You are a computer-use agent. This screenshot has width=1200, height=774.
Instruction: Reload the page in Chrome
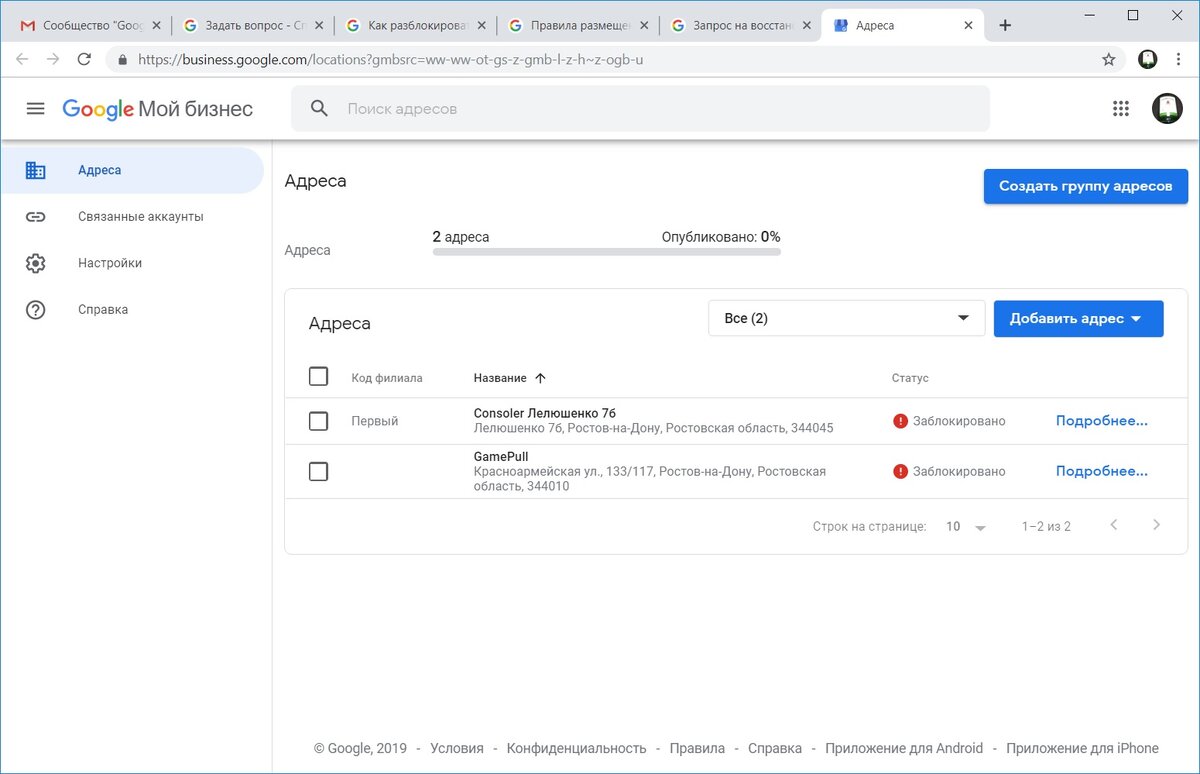click(84, 59)
